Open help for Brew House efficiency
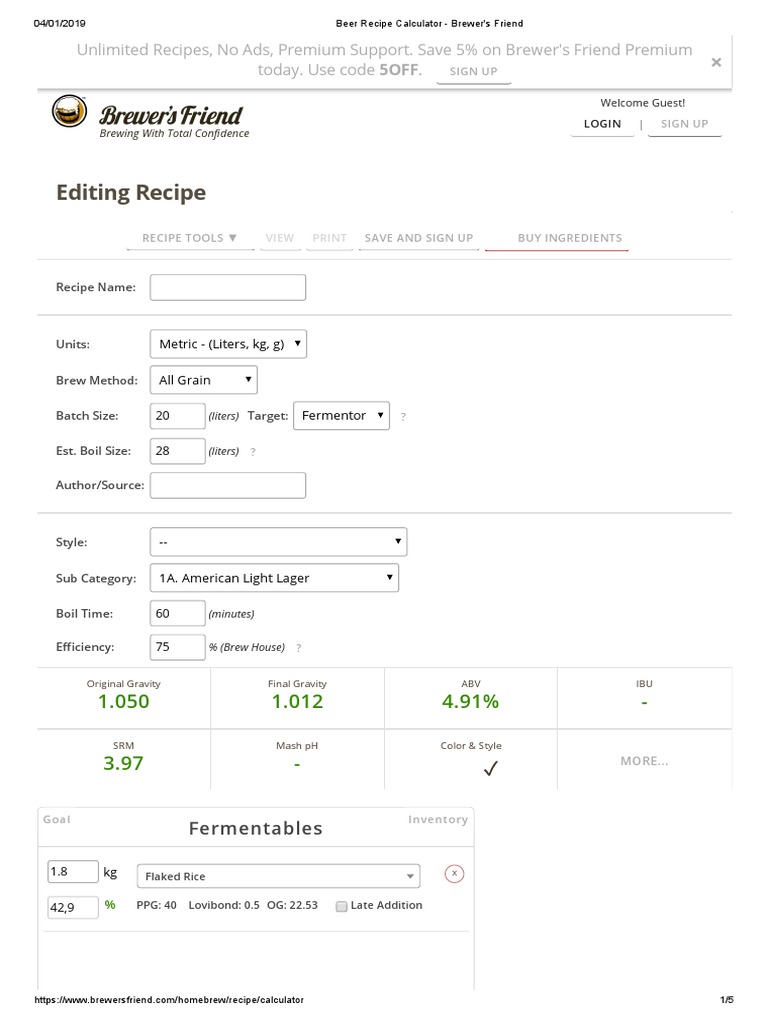 click(x=298, y=648)
